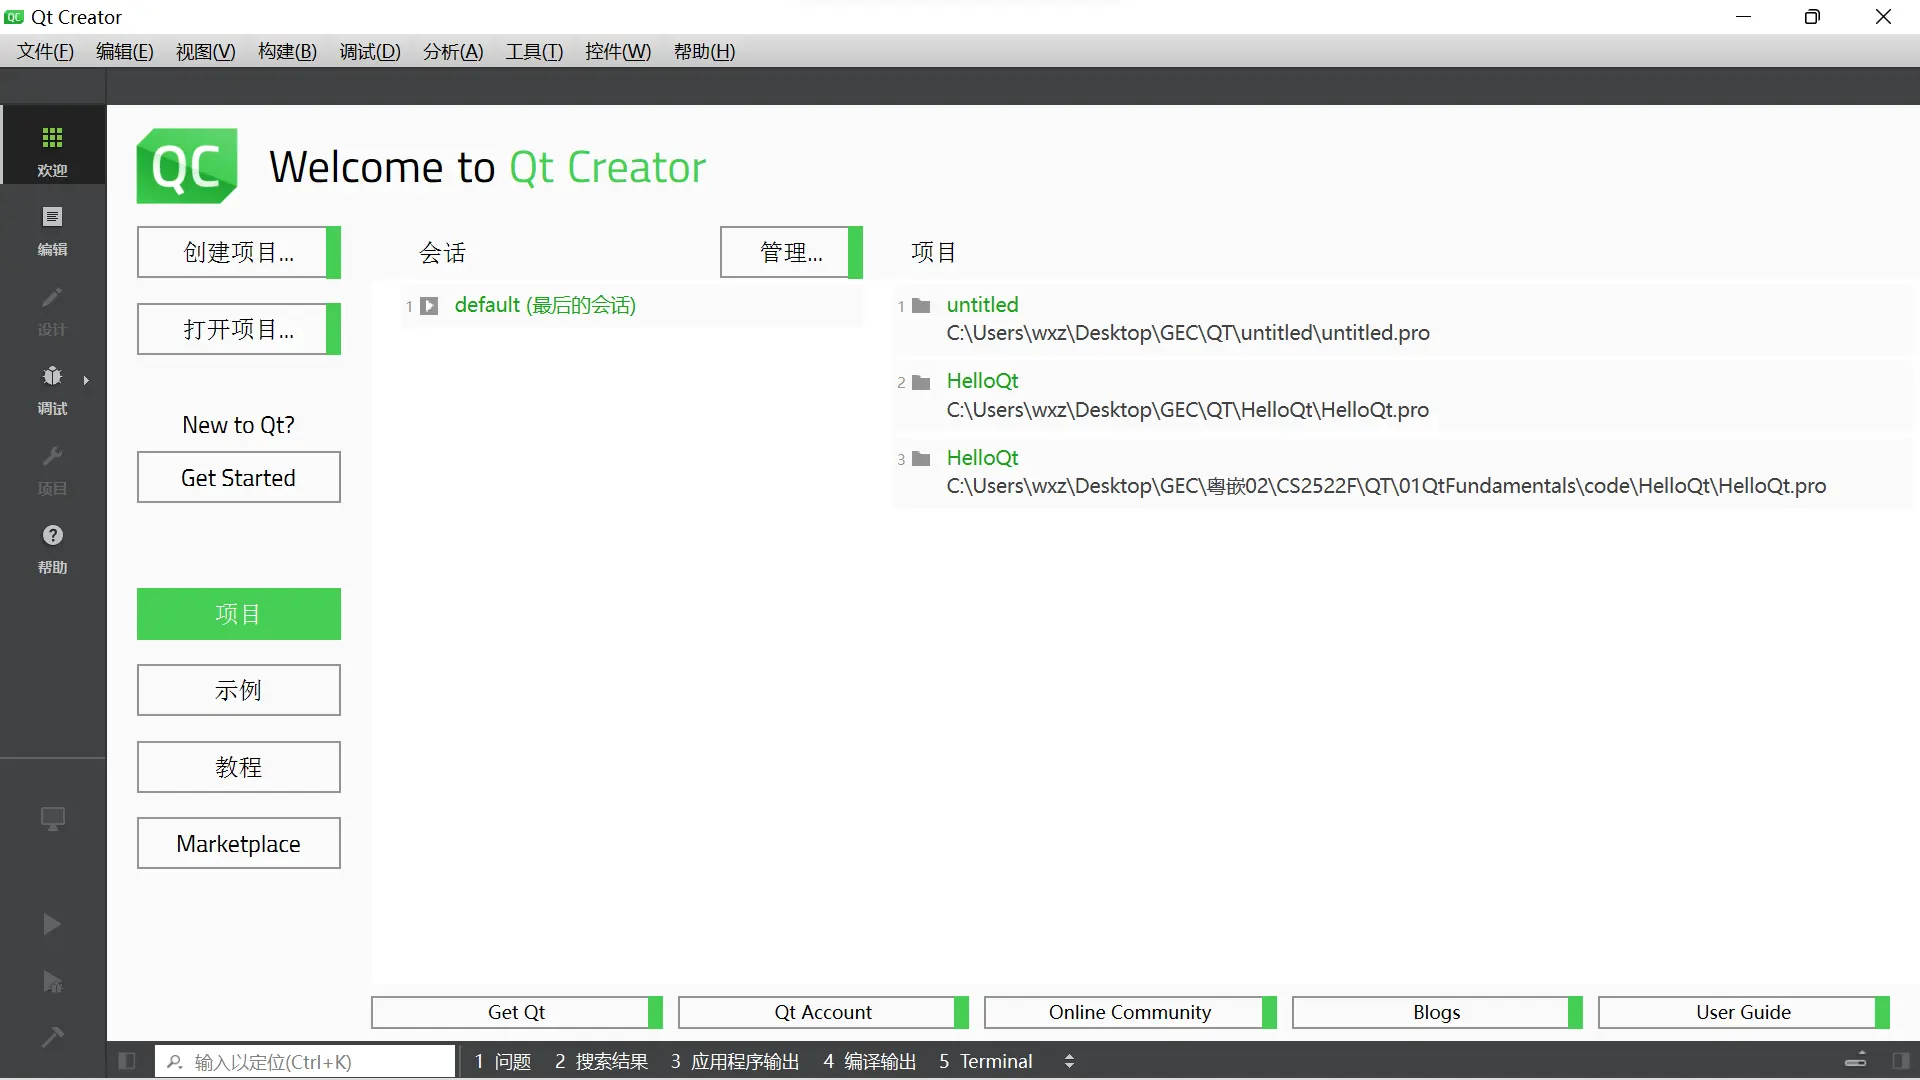
Task: Open HelloQt project in GEC\QT folder
Action: coord(1403,396)
